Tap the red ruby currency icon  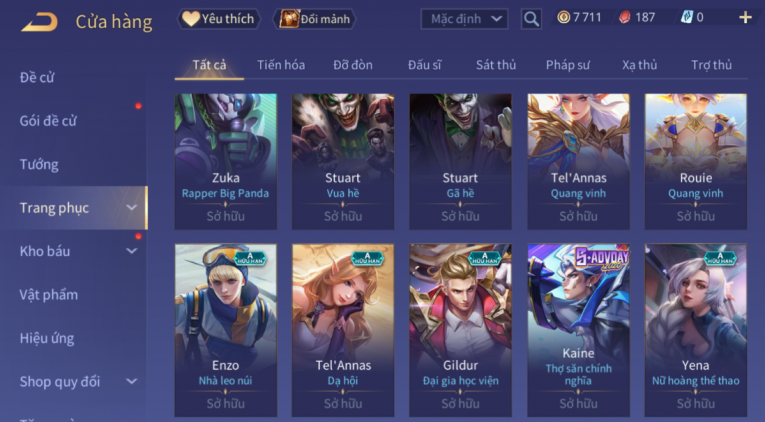(x=624, y=18)
